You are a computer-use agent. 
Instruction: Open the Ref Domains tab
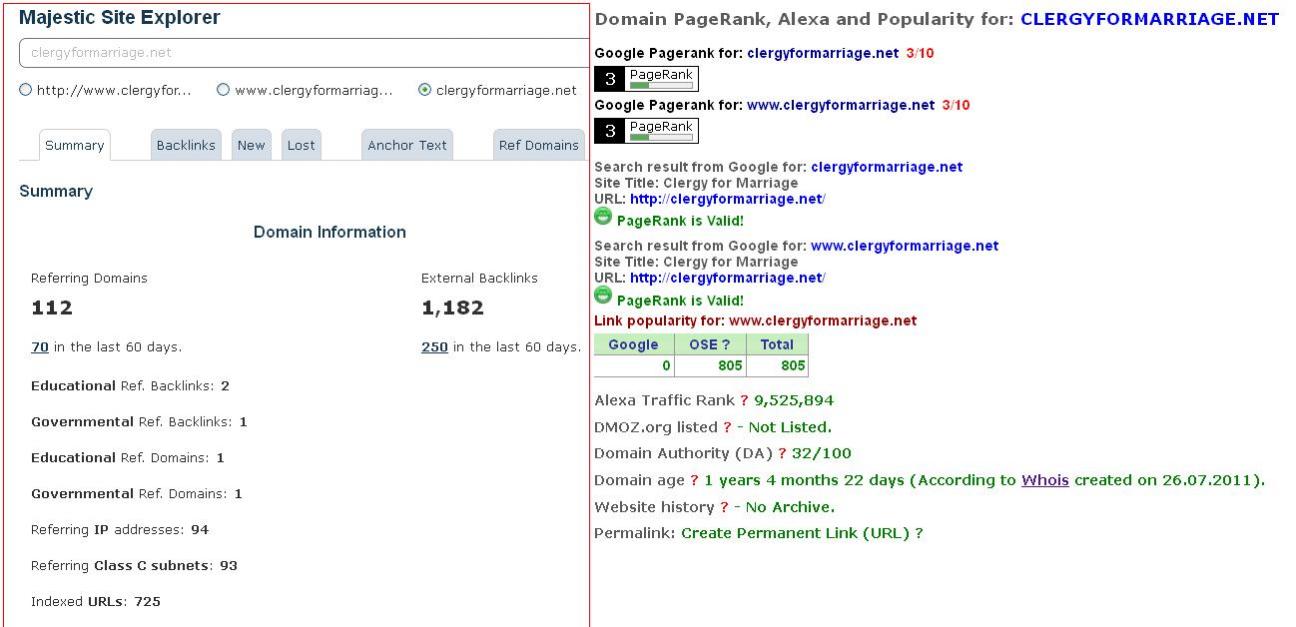(538, 145)
